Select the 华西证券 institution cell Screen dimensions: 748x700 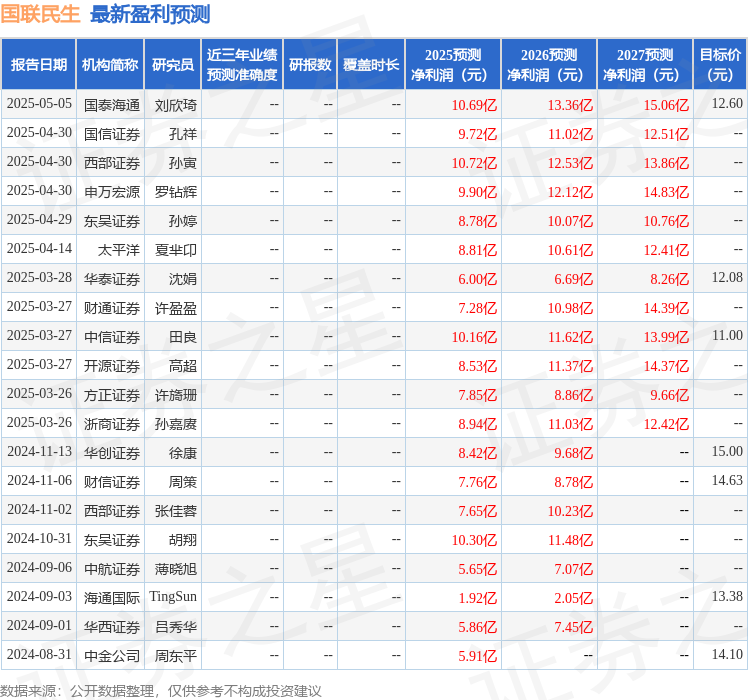point(112,627)
